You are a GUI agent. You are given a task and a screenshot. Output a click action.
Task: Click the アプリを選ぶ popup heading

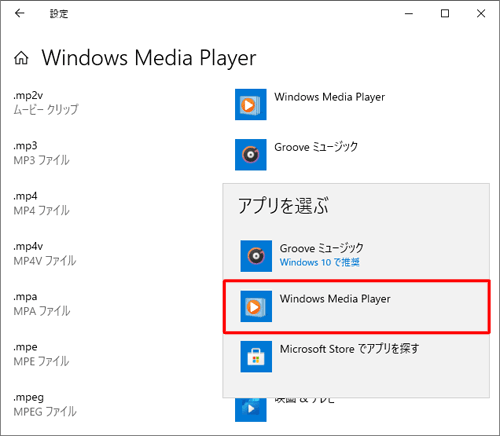(x=283, y=206)
